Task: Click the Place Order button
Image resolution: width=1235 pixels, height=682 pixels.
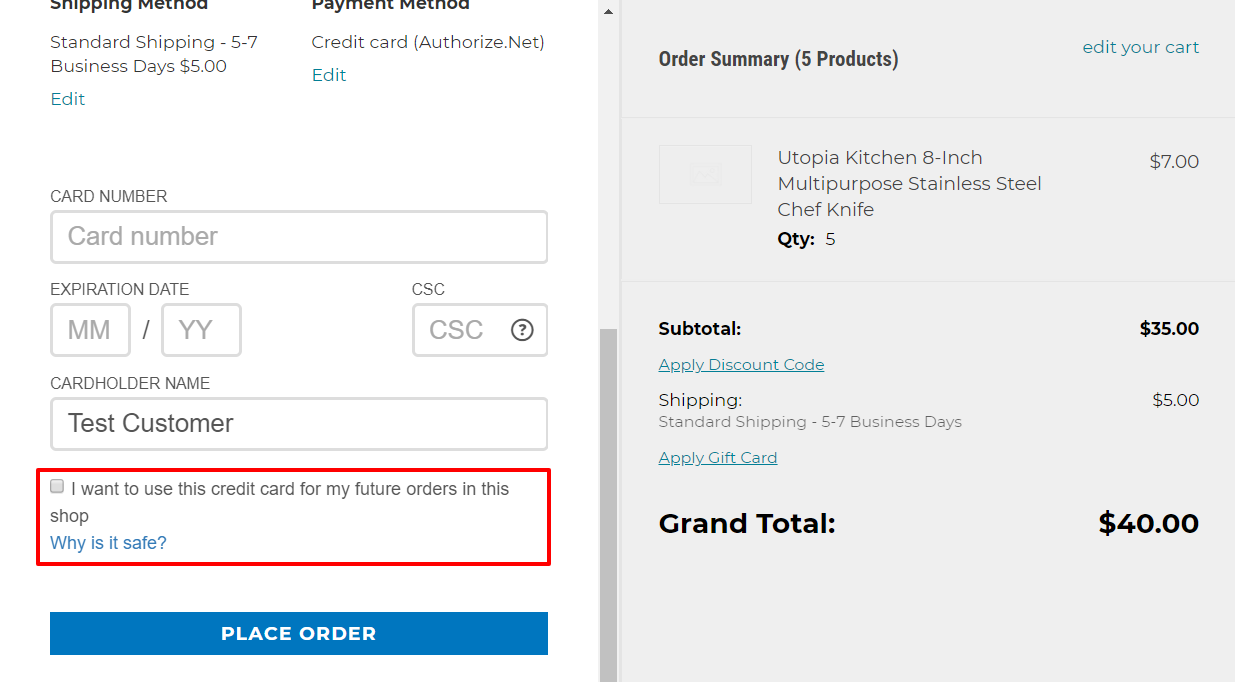Action: [x=299, y=634]
